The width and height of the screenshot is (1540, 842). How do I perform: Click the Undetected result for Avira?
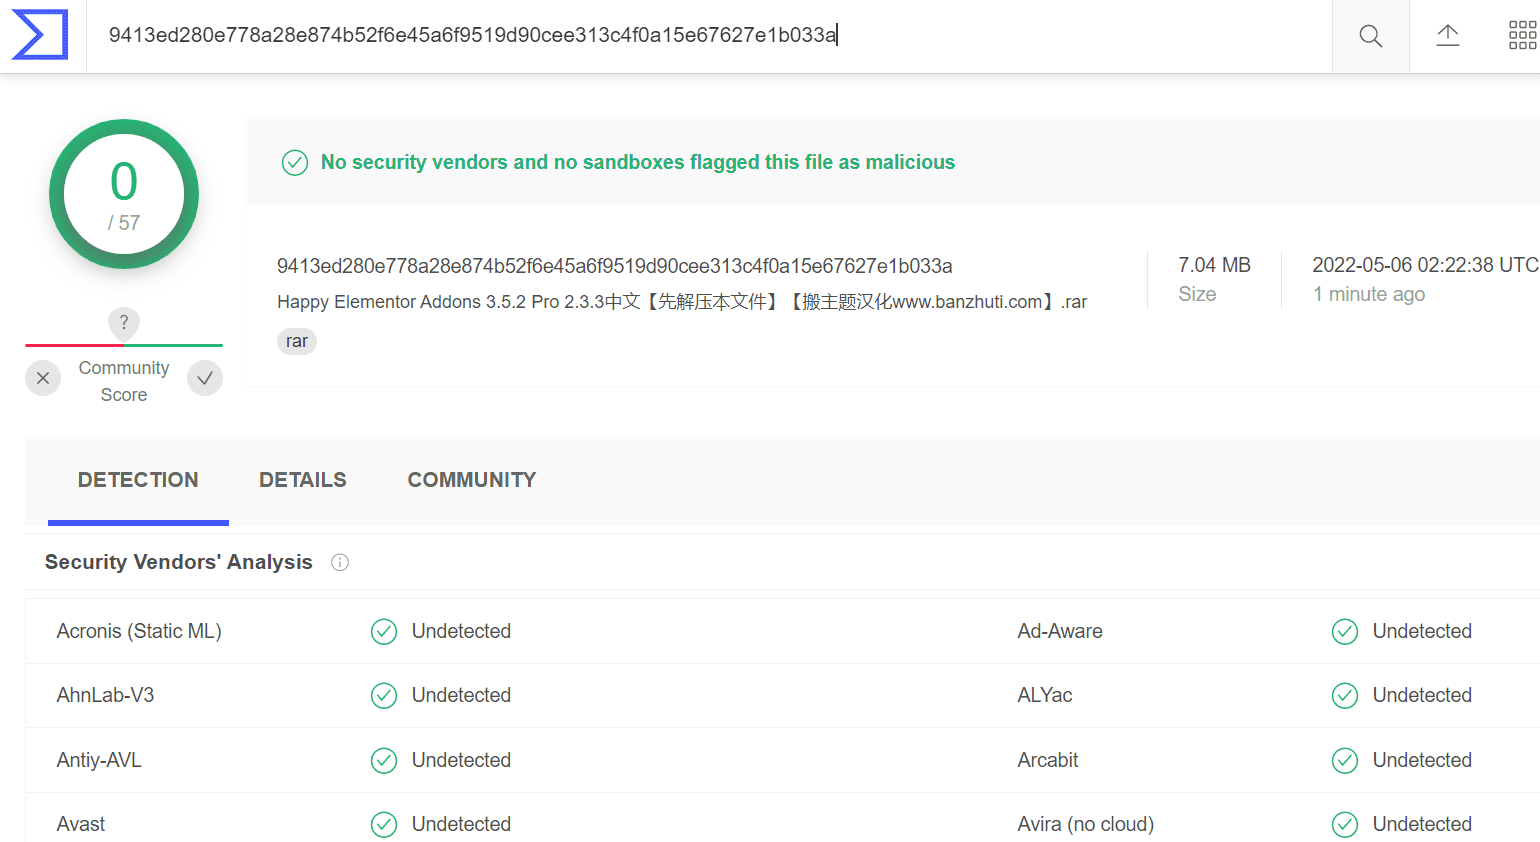[1422, 825]
